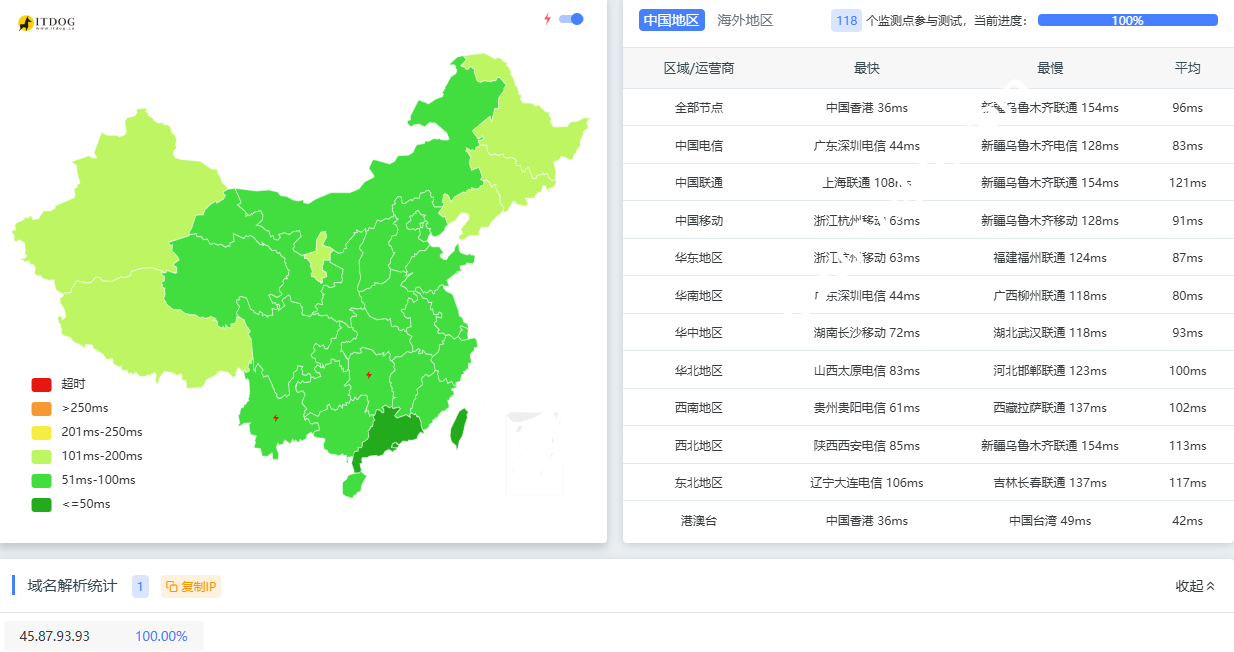
Task: Click the ITDOG logo
Action: coord(46,22)
